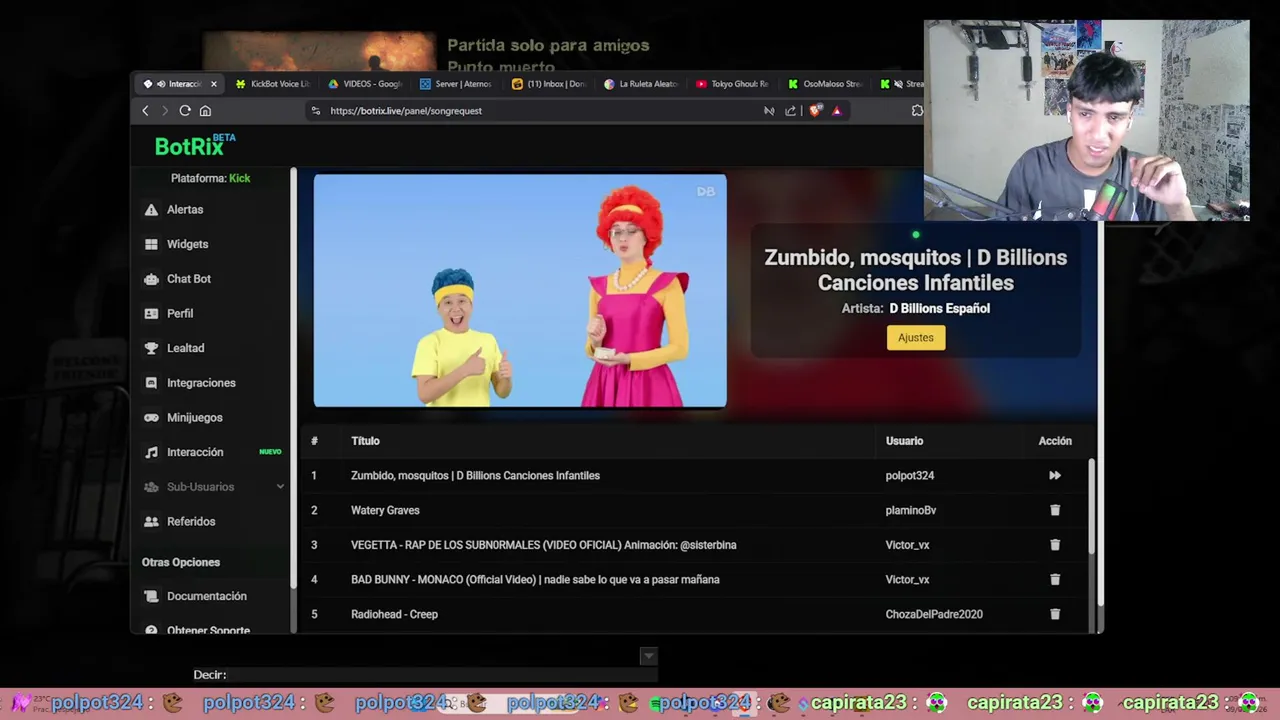Click the song queue scrollbar
The image size is (1280, 720).
point(1090,505)
